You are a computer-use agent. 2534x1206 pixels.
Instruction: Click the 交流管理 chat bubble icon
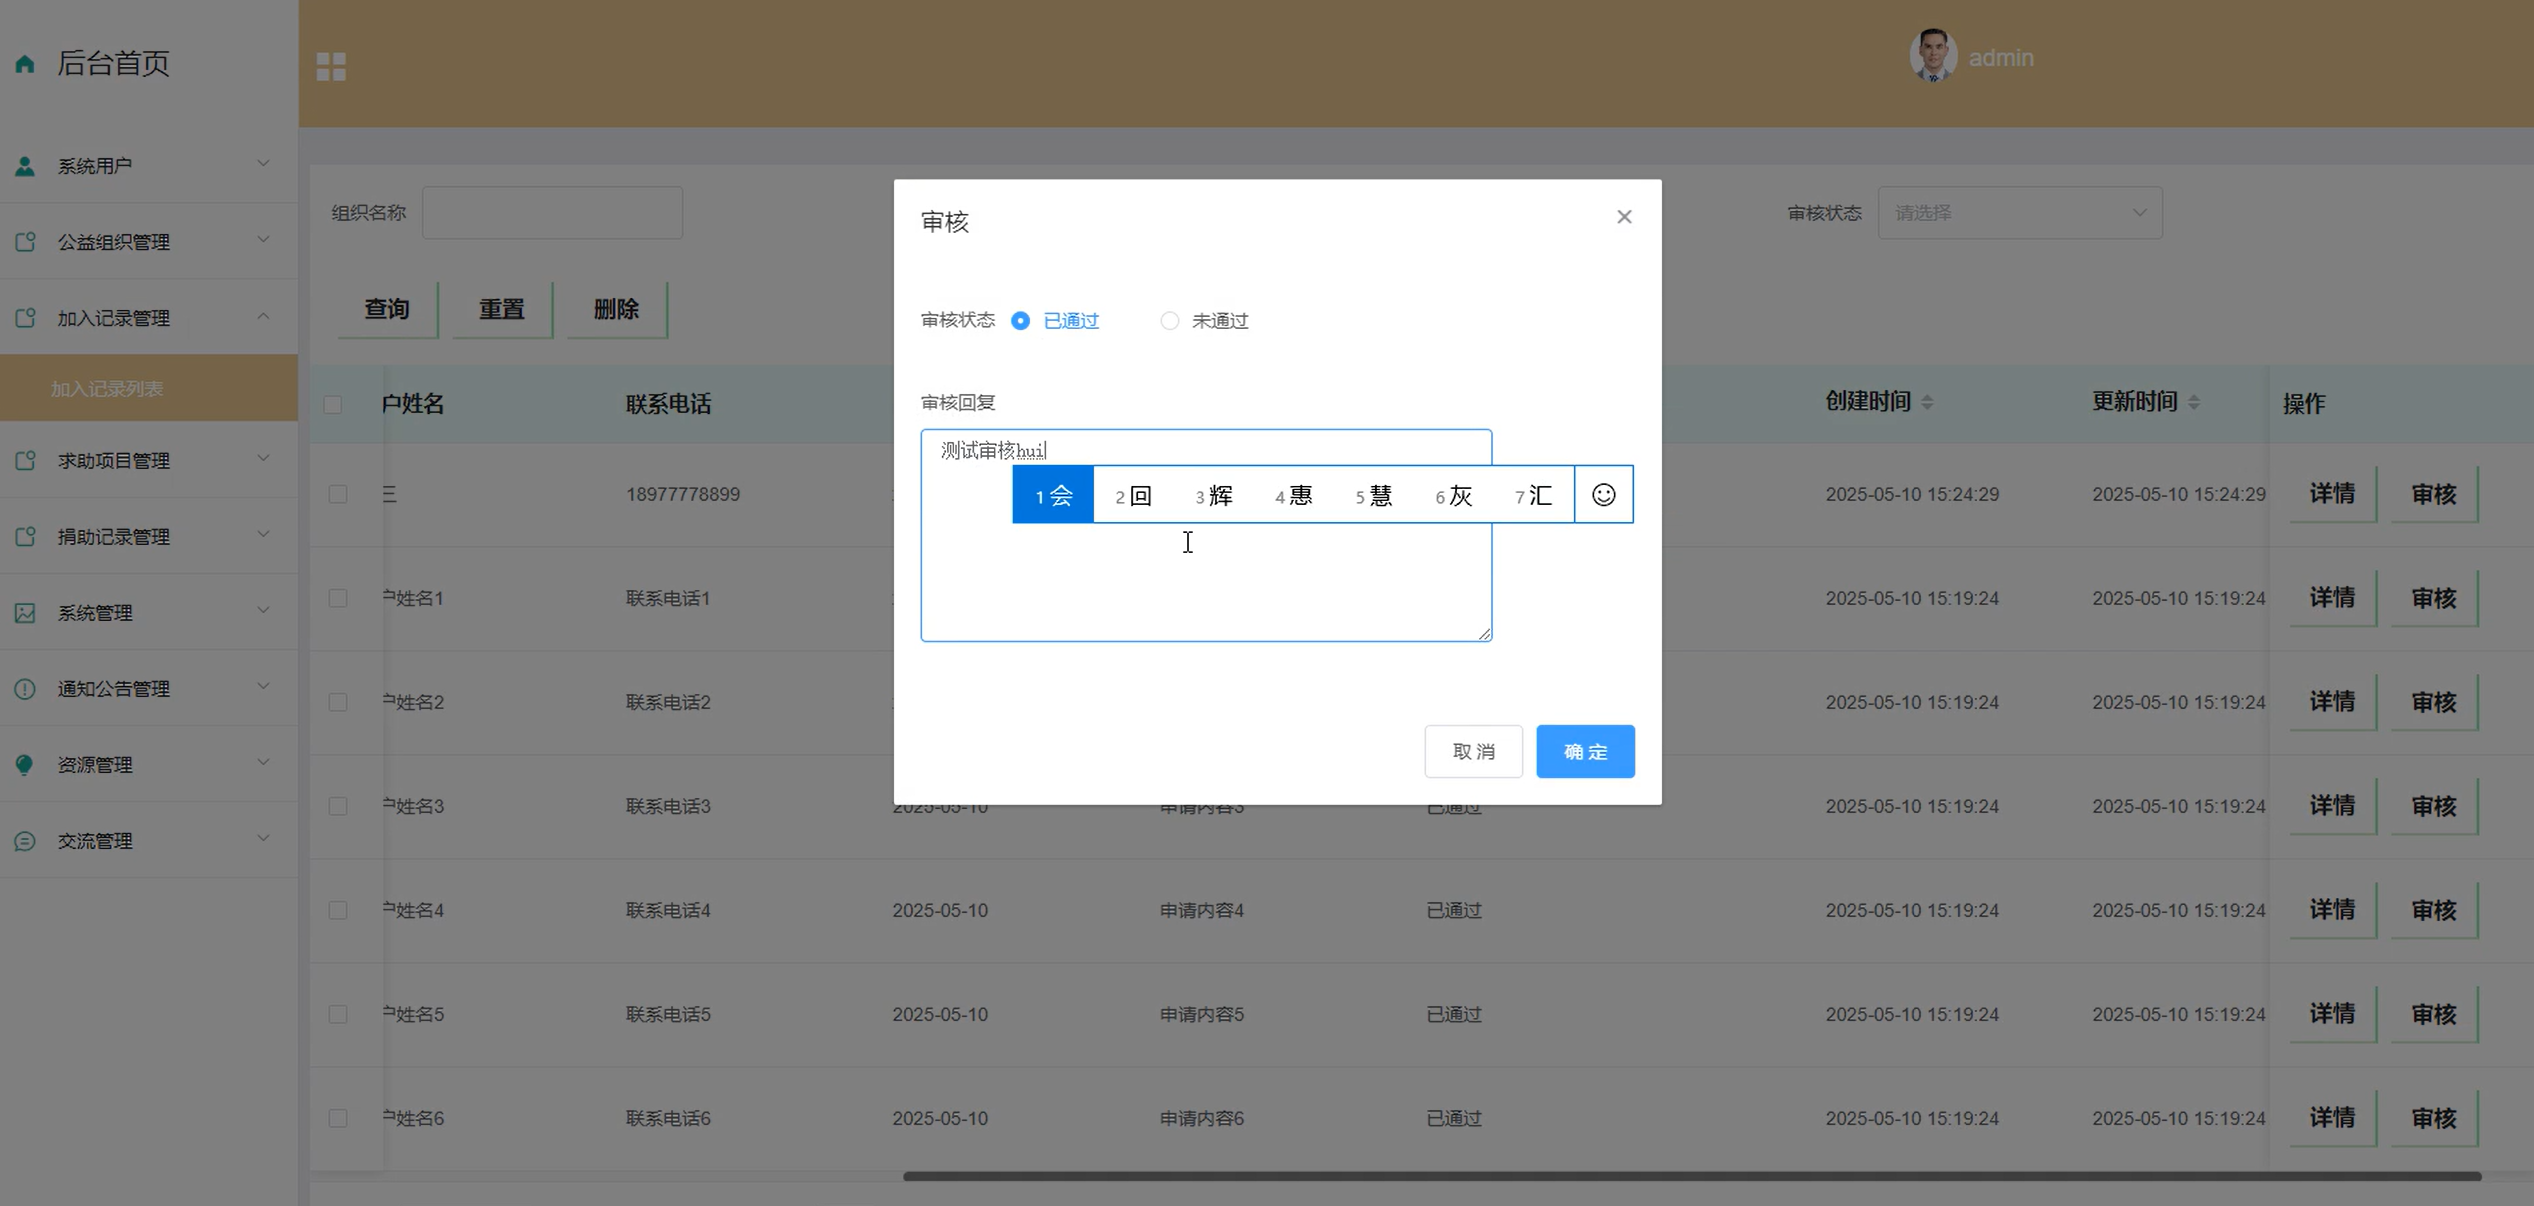click(x=25, y=841)
